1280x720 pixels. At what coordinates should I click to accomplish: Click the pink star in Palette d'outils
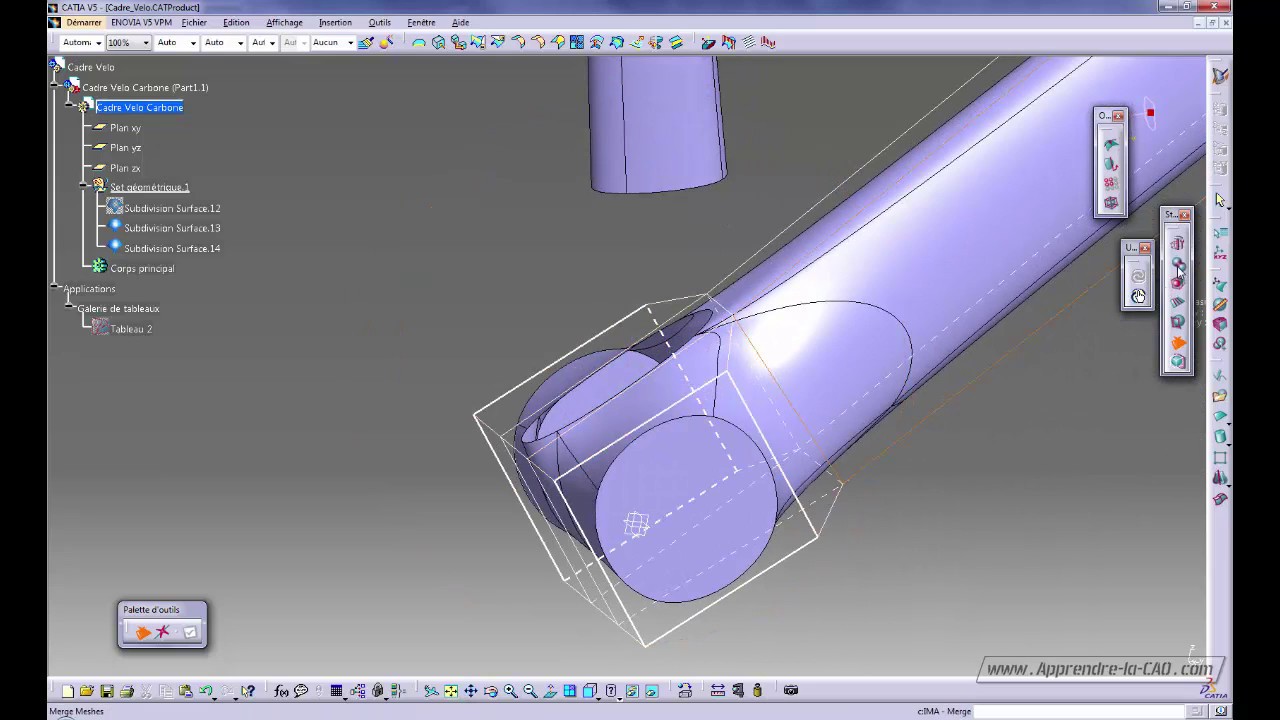coord(163,632)
